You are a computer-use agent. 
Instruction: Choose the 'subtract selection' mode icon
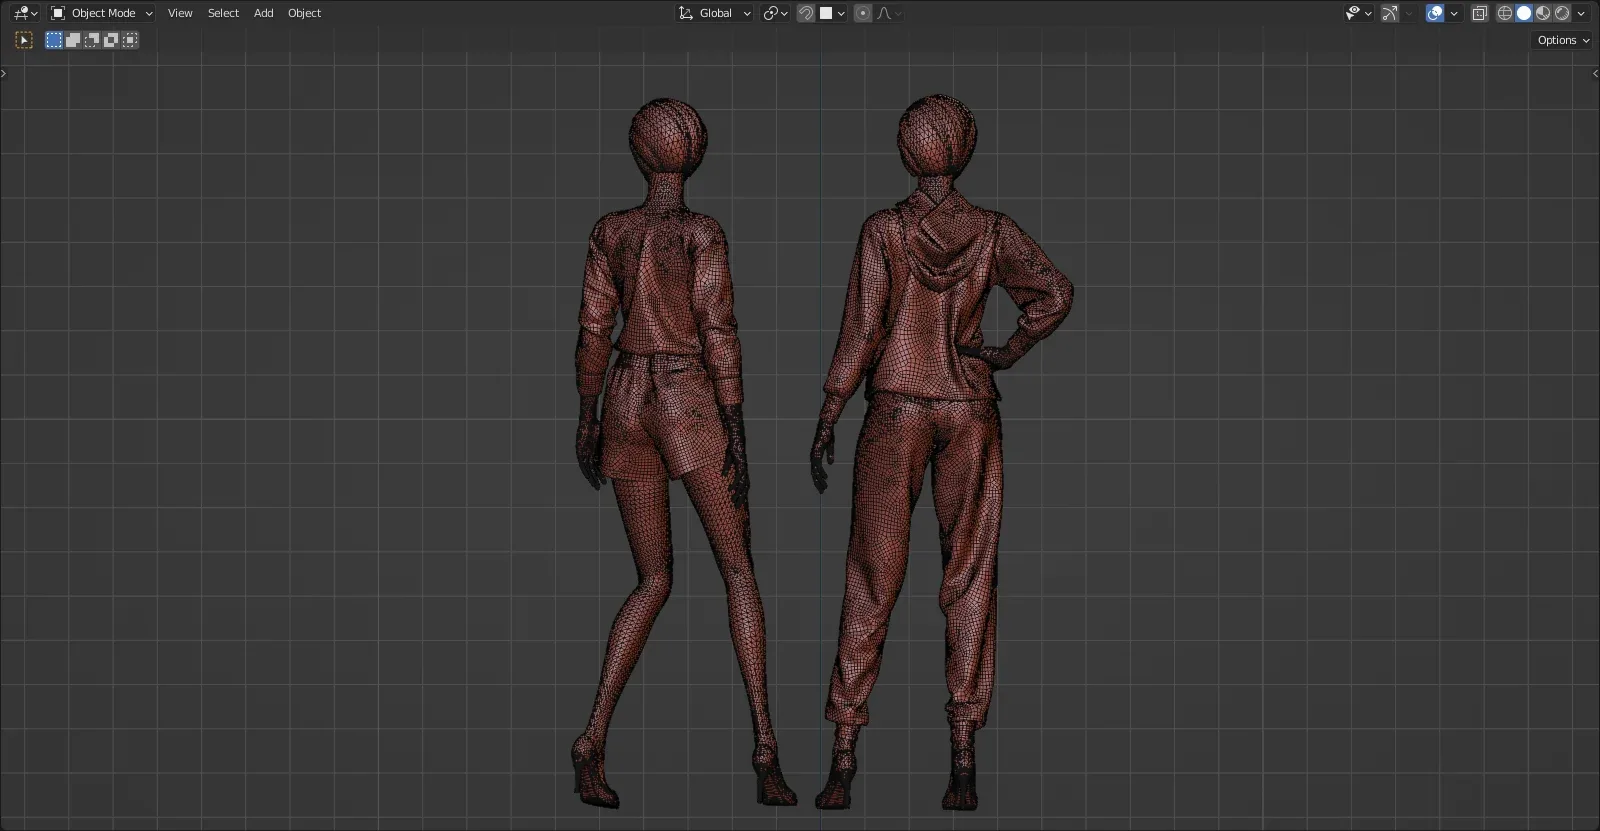click(92, 40)
